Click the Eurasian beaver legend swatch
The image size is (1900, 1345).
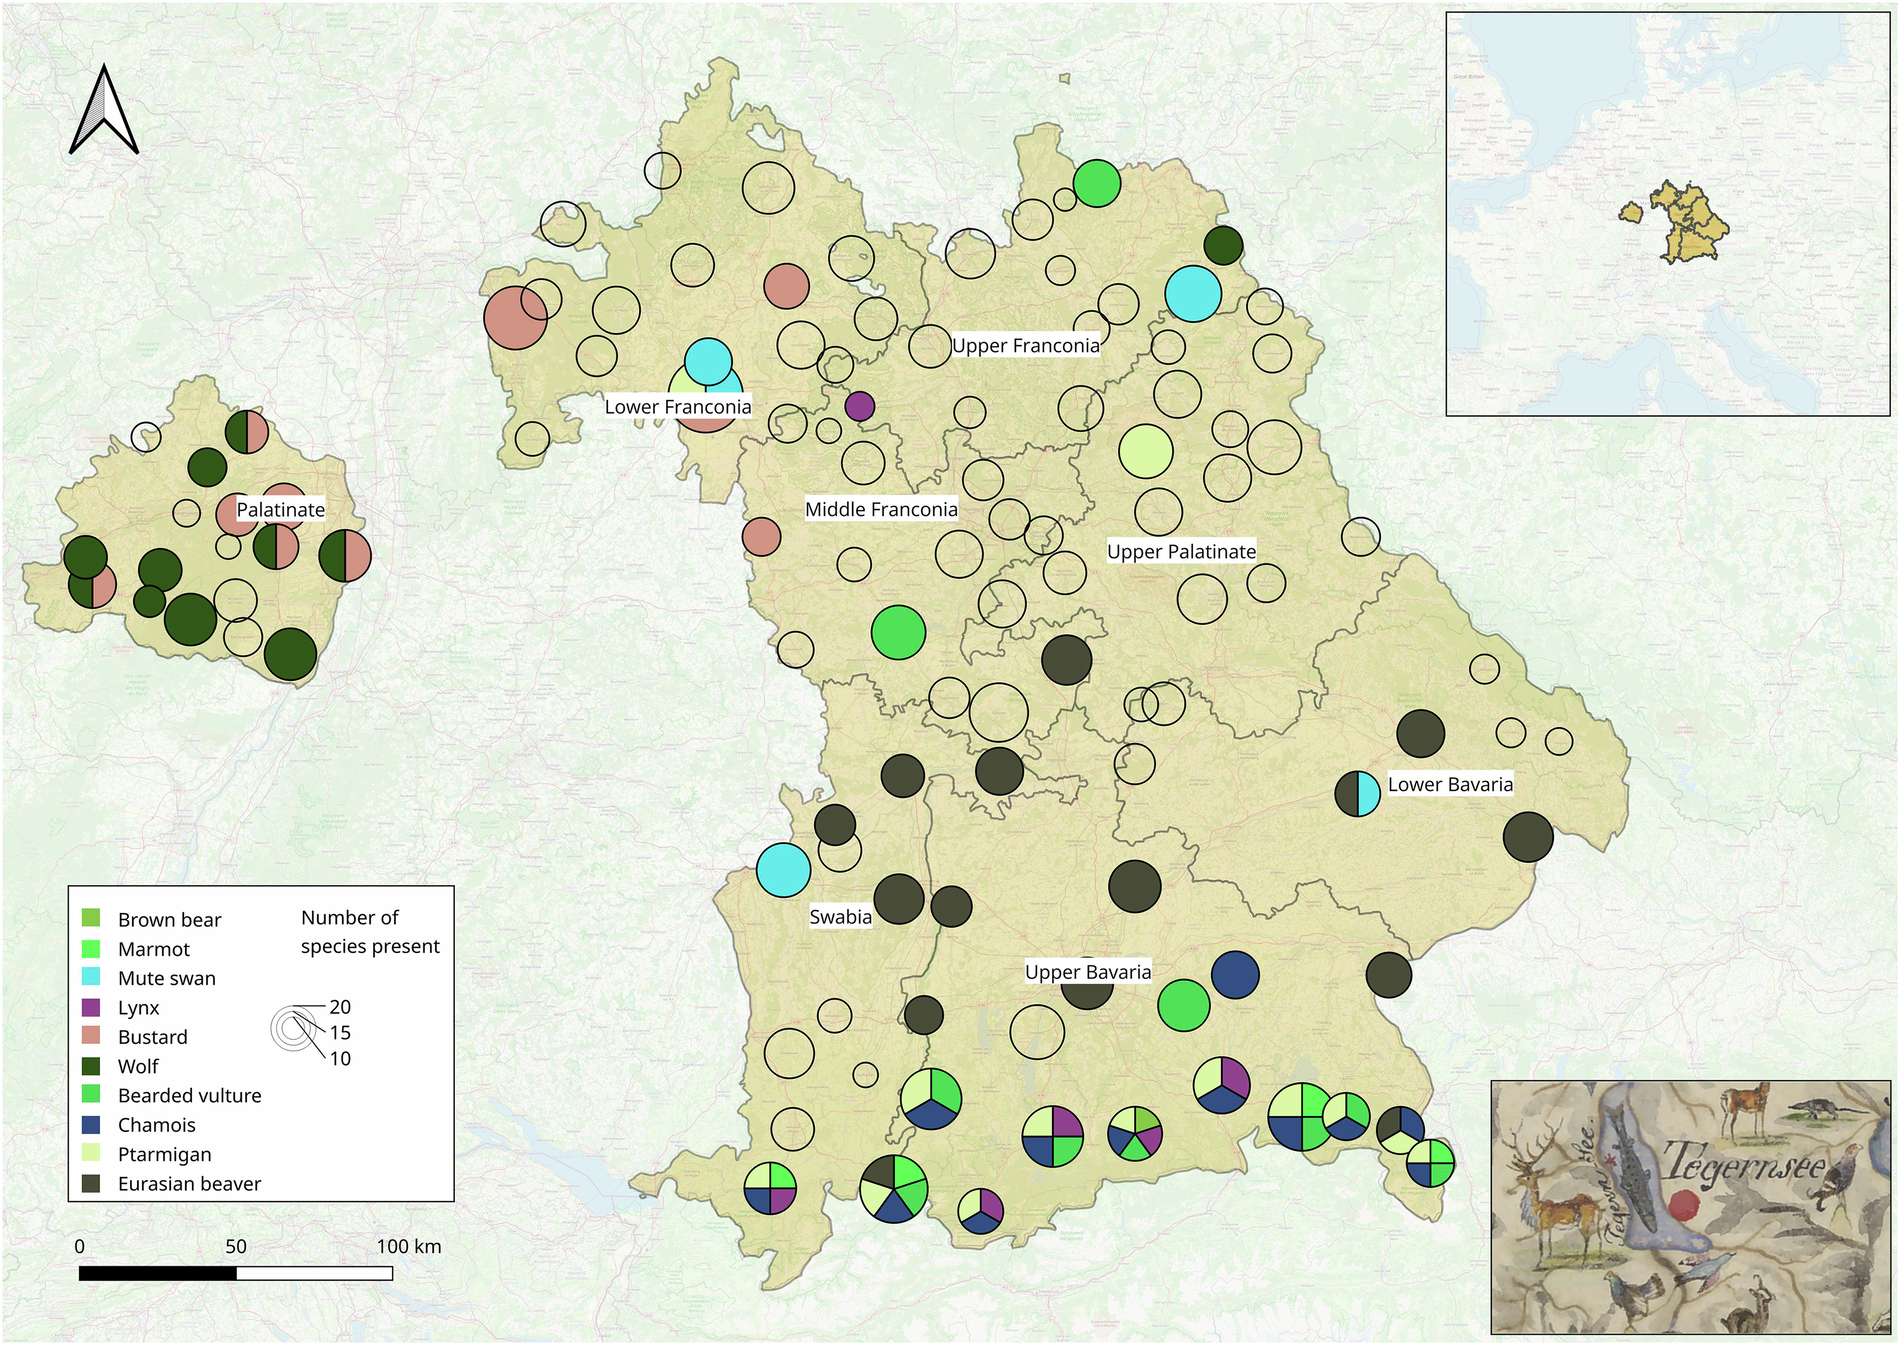click(91, 1183)
